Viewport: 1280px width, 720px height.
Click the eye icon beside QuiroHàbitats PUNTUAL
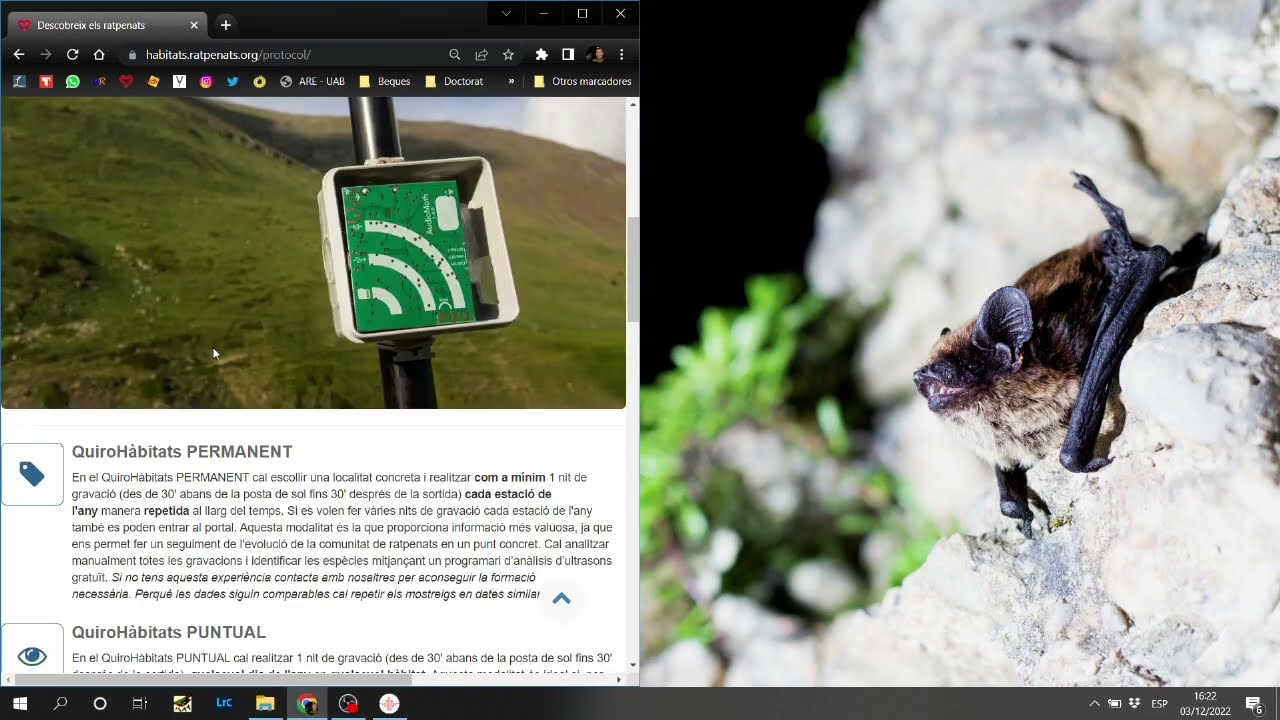(x=32, y=656)
